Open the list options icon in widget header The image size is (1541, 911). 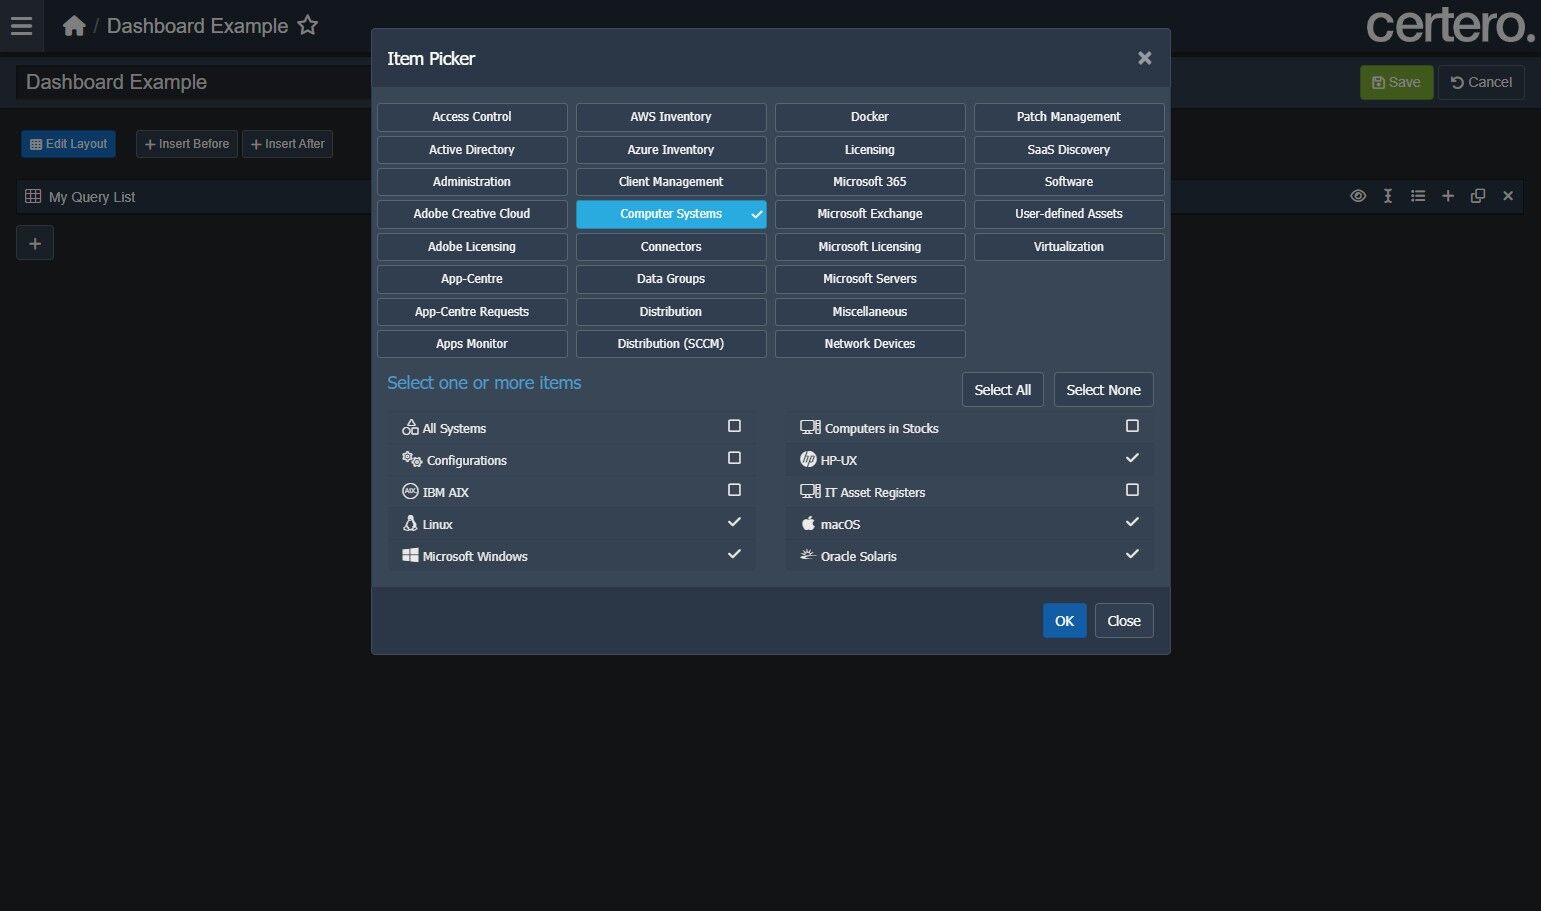(1418, 196)
